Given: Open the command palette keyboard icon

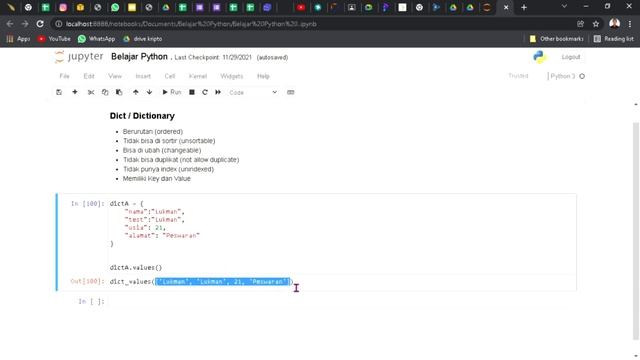Looking at the screenshot, I should [x=291, y=92].
